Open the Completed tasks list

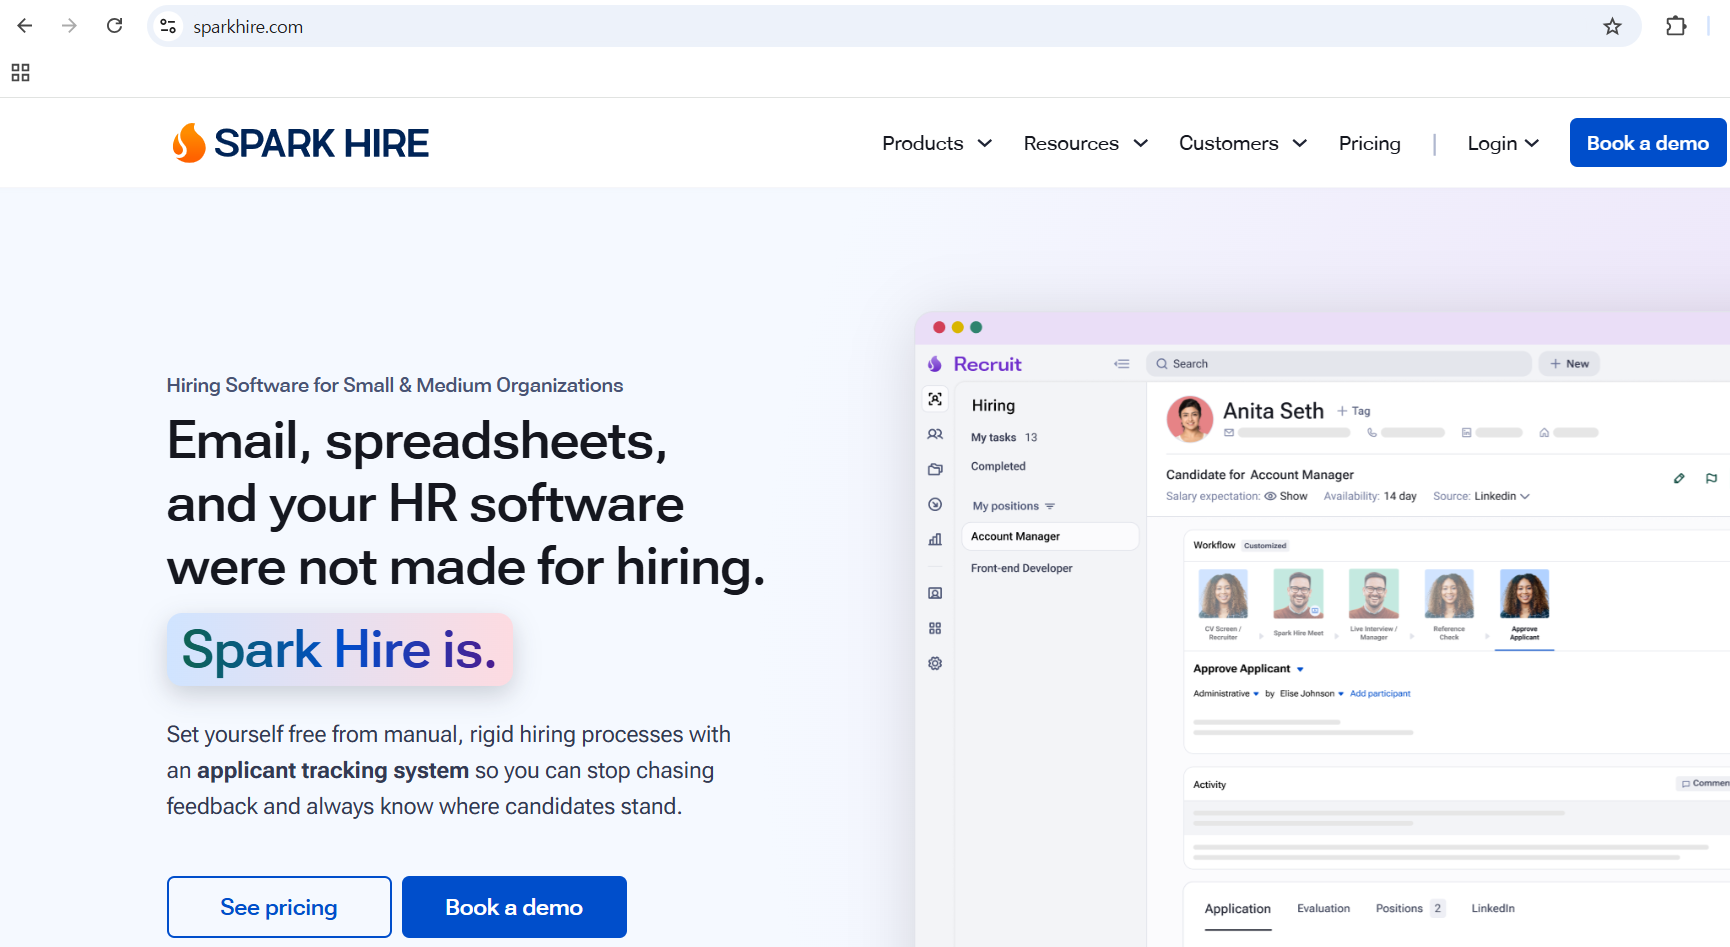(x=998, y=467)
